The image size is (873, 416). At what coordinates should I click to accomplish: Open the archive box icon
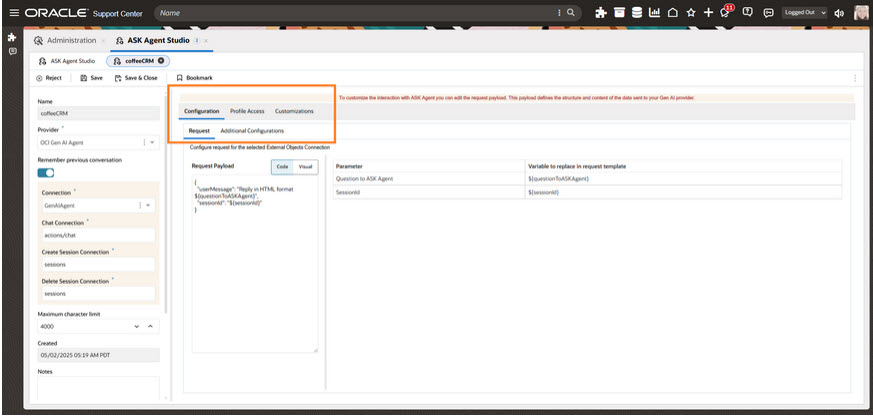619,12
